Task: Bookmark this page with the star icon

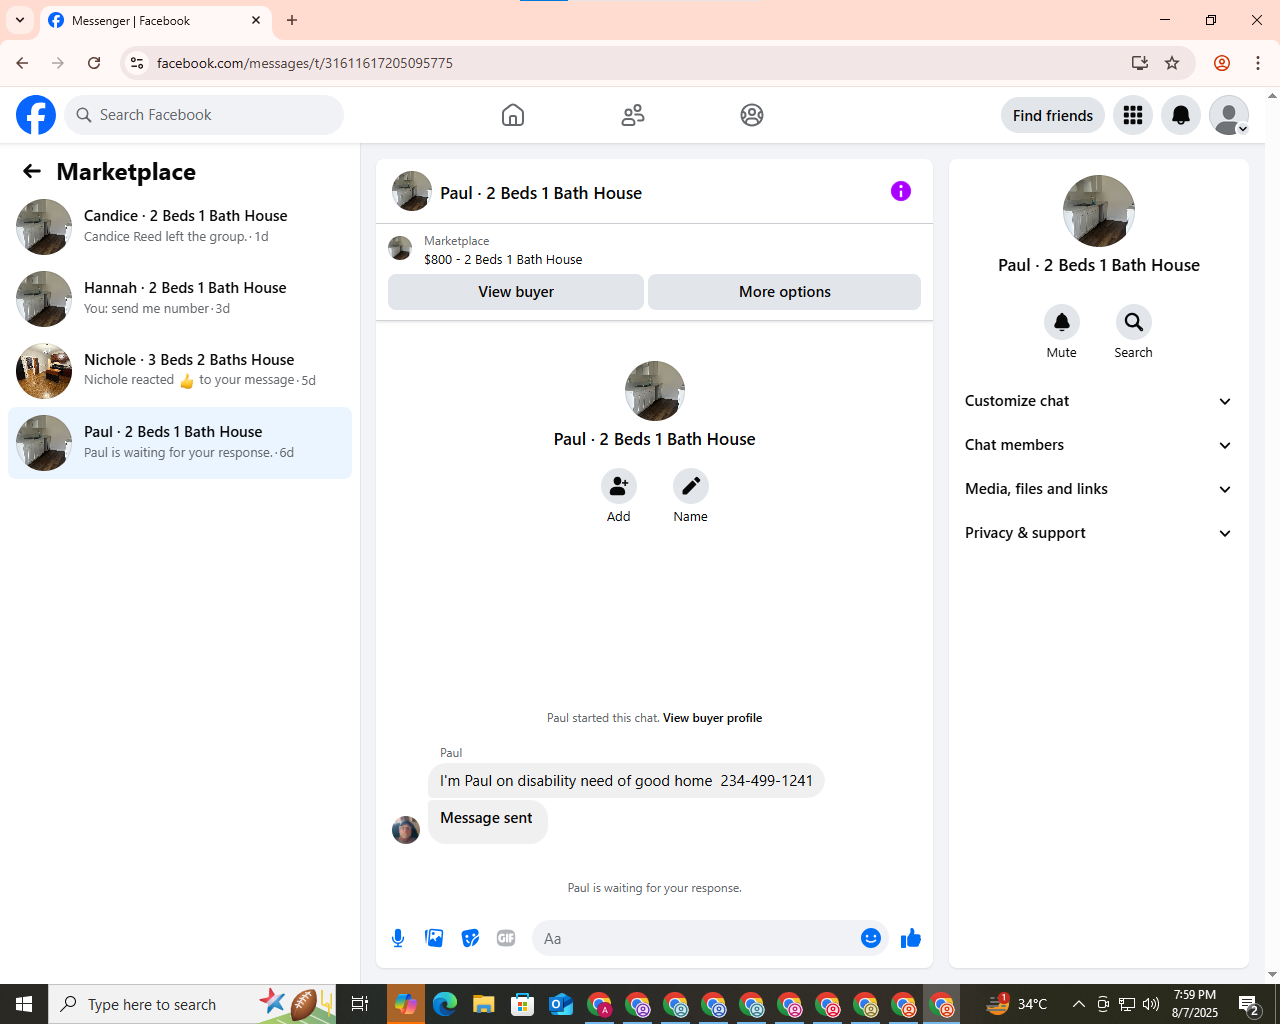Action: [1172, 63]
